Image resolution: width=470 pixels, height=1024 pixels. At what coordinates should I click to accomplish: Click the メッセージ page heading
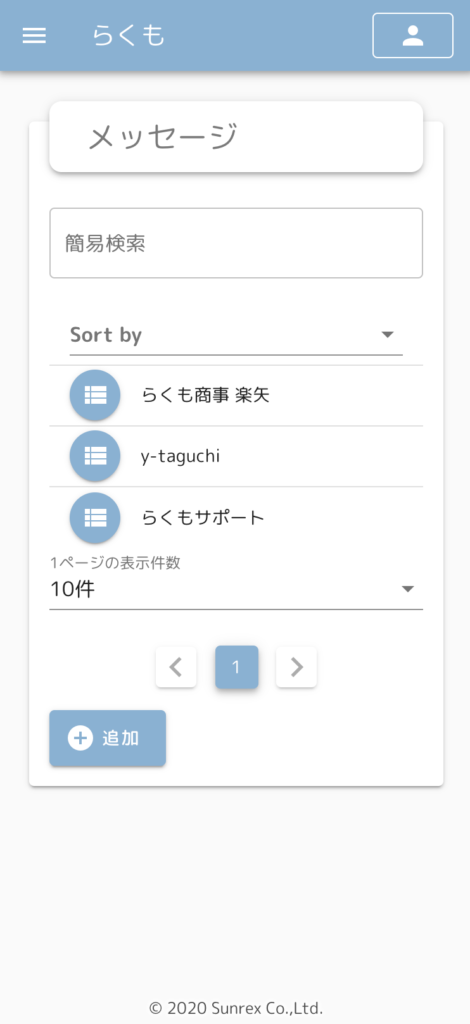coord(163,137)
